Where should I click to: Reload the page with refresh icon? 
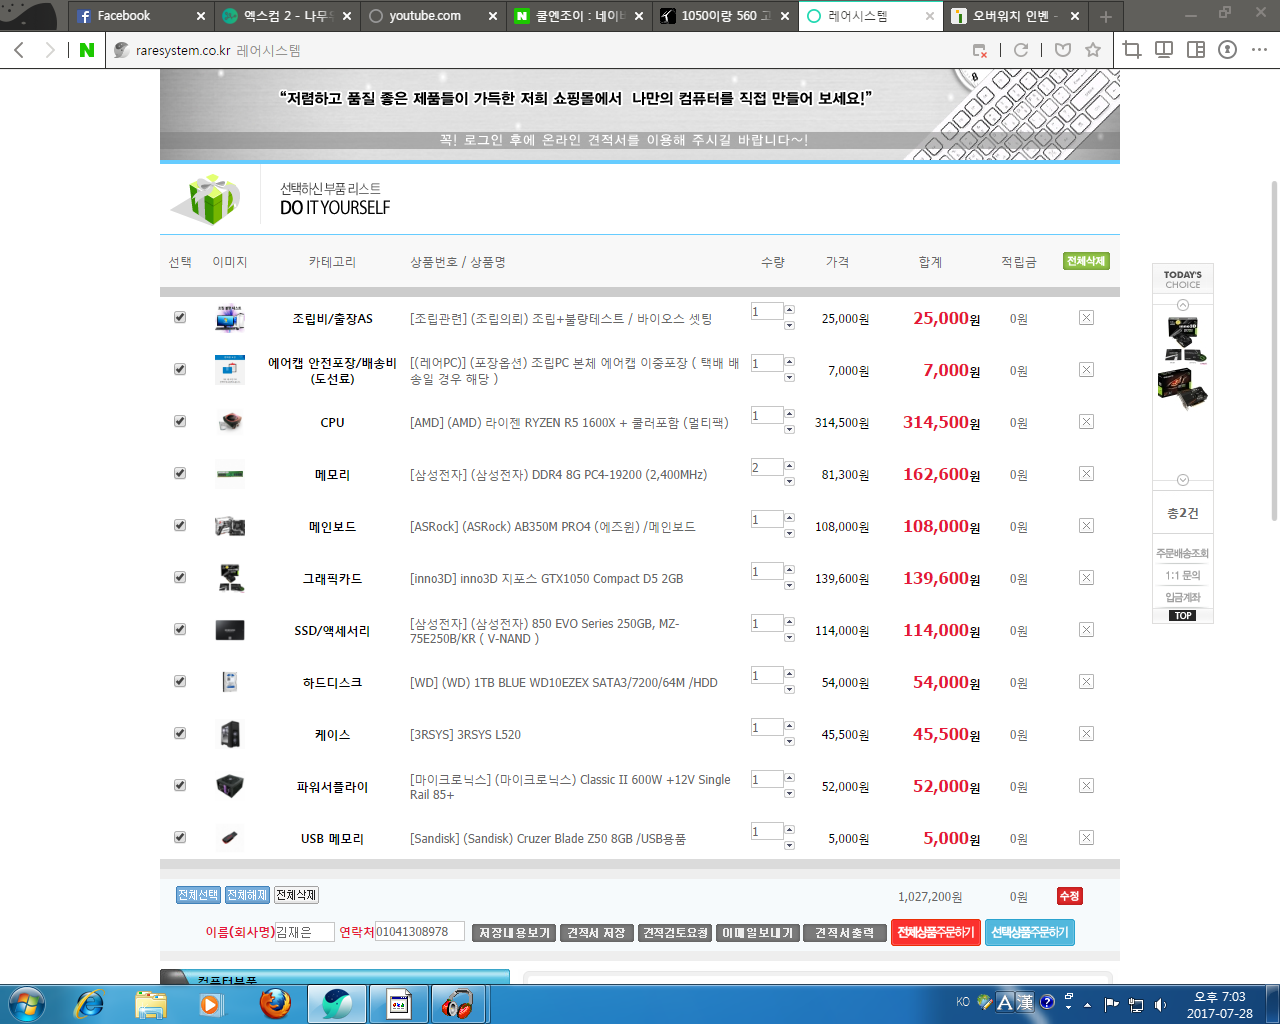tap(1021, 50)
